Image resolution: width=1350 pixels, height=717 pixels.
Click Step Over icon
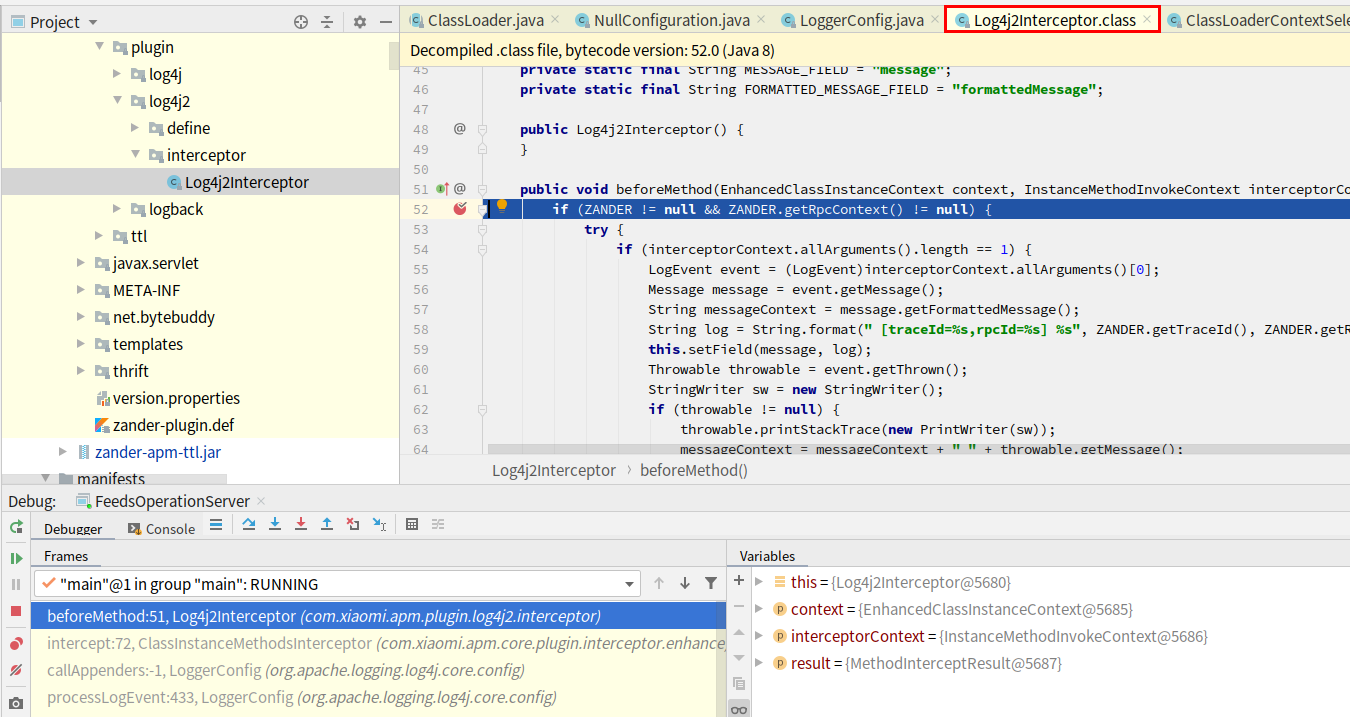(x=249, y=524)
